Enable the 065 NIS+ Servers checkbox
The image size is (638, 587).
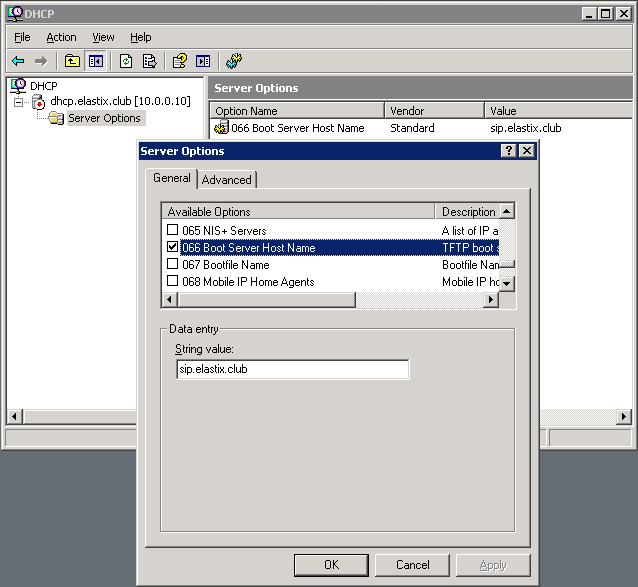pos(173,231)
